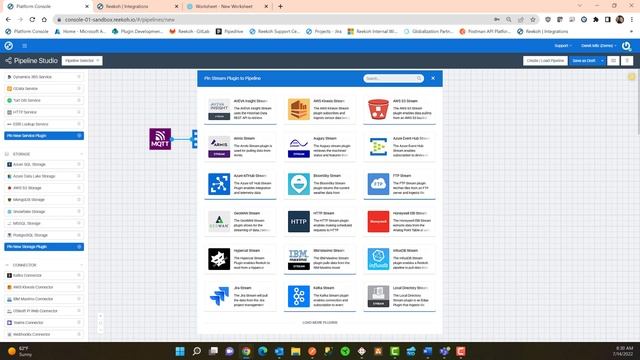This screenshot has height=360, width=640.
Task: Click Pin New Service Plugin button
Action: point(44,136)
